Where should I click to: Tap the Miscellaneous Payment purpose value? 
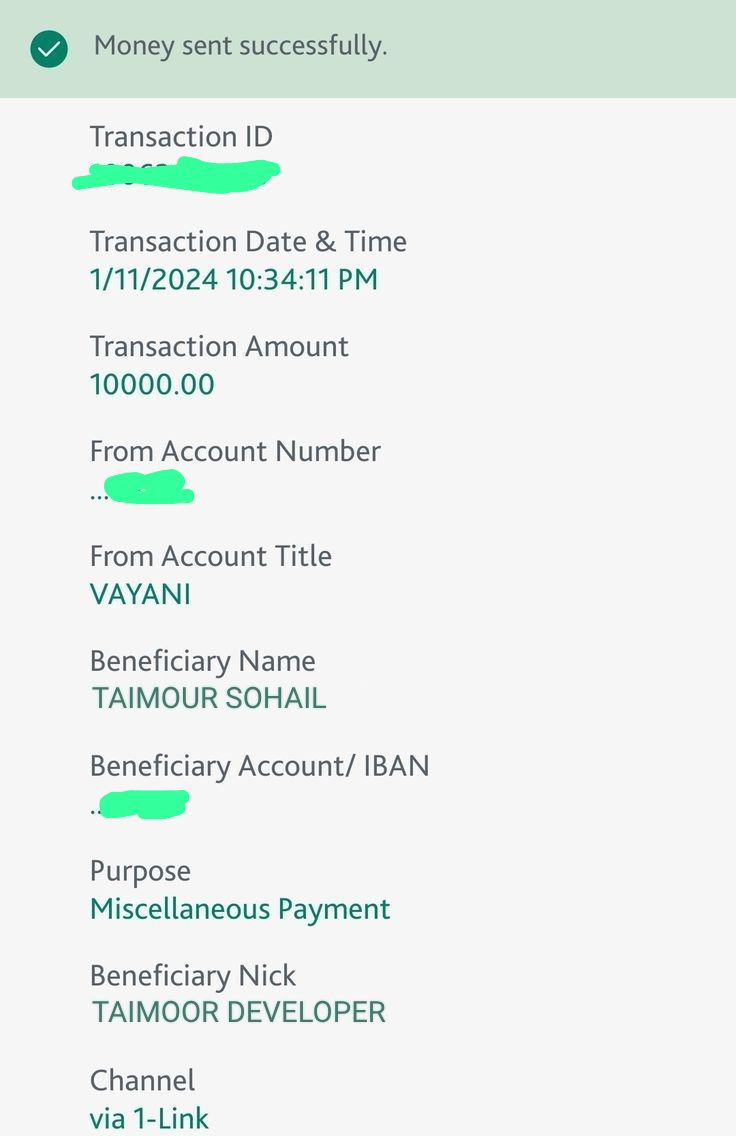tap(240, 910)
